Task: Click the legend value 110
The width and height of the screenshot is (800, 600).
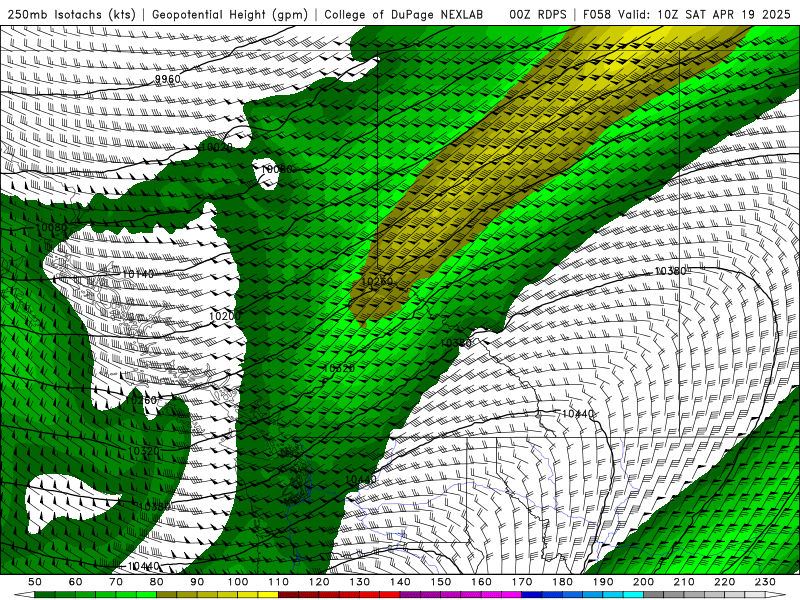Action: [x=279, y=582]
